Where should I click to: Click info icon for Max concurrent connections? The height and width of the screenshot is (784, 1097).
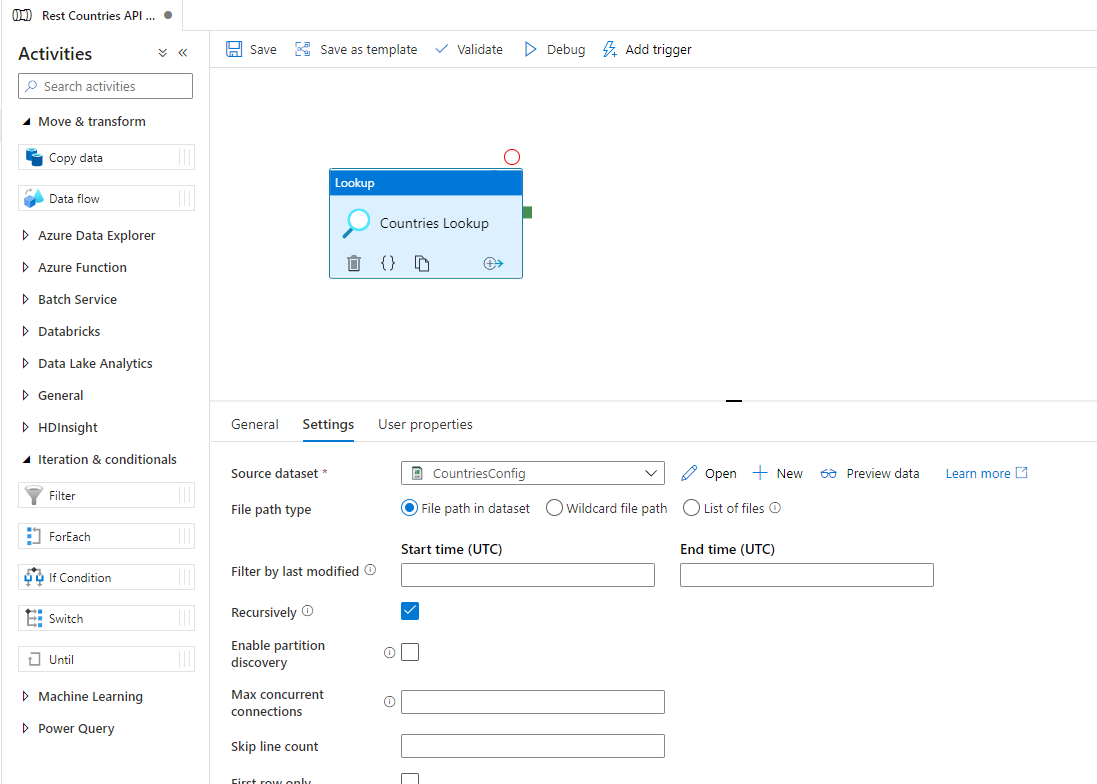coord(390,701)
